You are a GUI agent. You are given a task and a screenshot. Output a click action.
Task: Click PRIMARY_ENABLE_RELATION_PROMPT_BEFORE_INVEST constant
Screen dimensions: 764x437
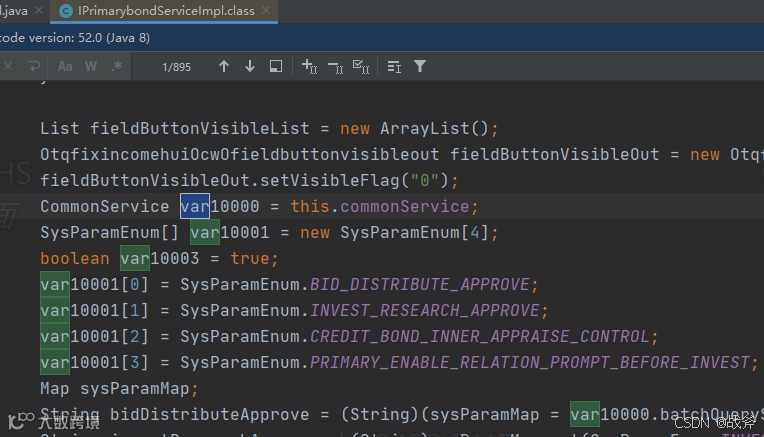(530, 362)
